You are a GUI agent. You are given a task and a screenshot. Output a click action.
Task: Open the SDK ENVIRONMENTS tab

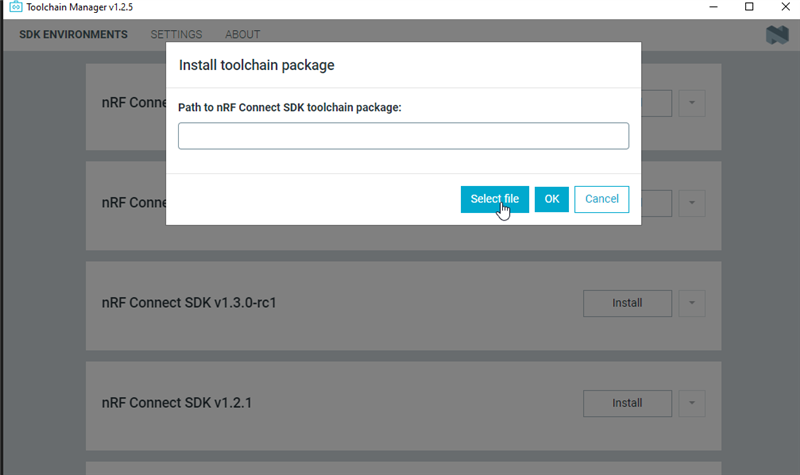pos(73,35)
